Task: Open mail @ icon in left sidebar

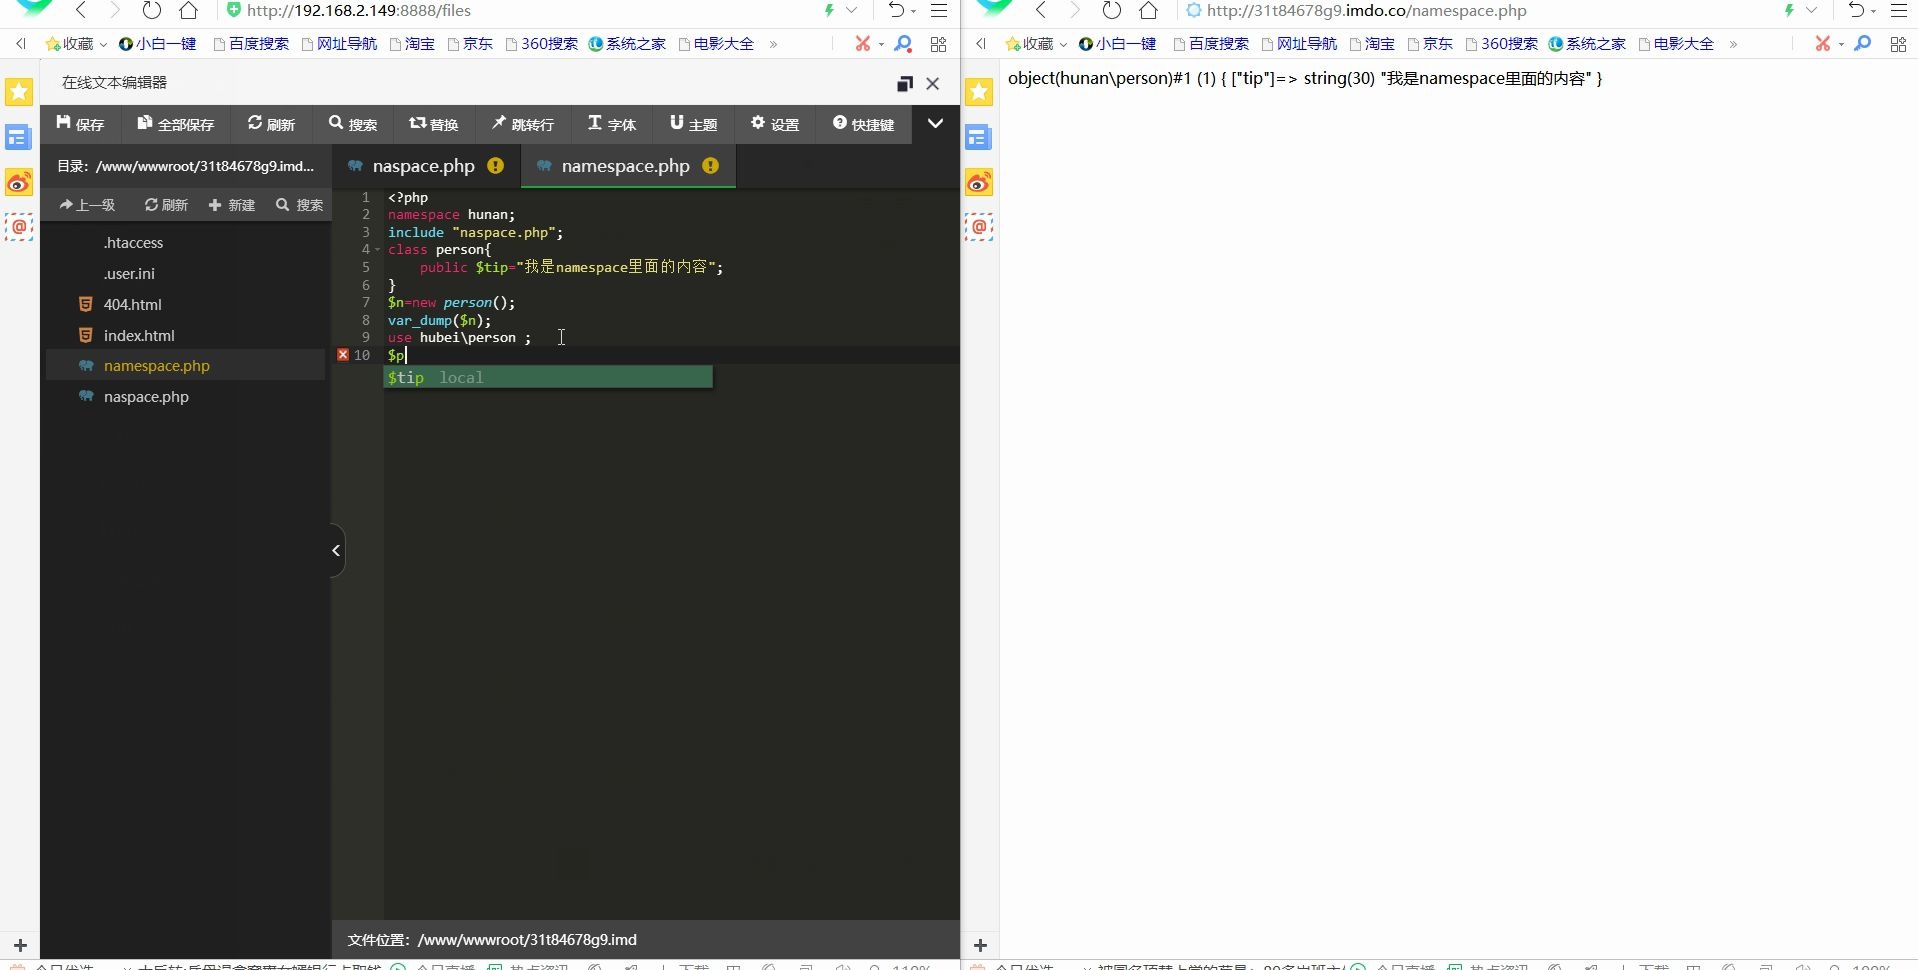Action: click(x=19, y=228)
